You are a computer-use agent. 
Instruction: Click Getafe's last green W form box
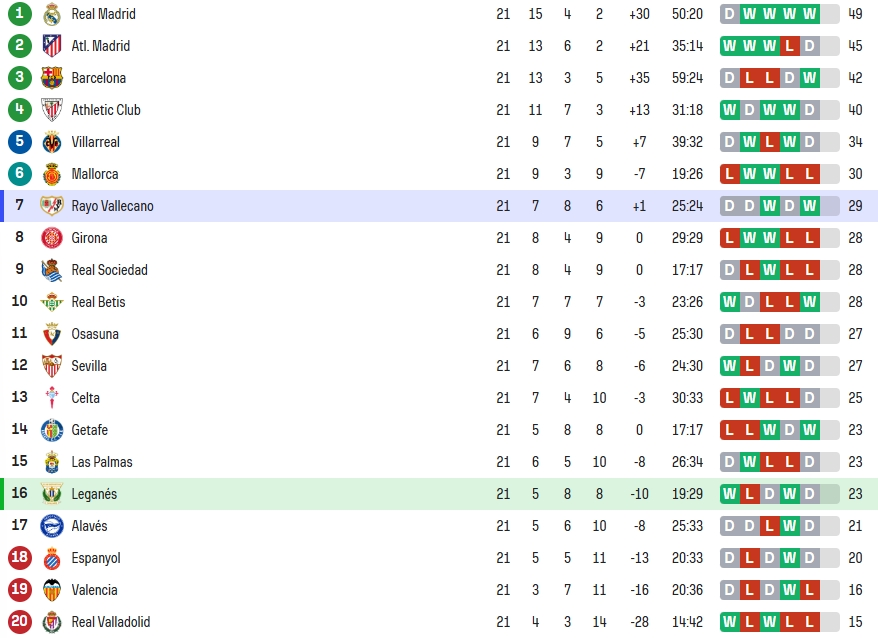(x=810, y=430)
